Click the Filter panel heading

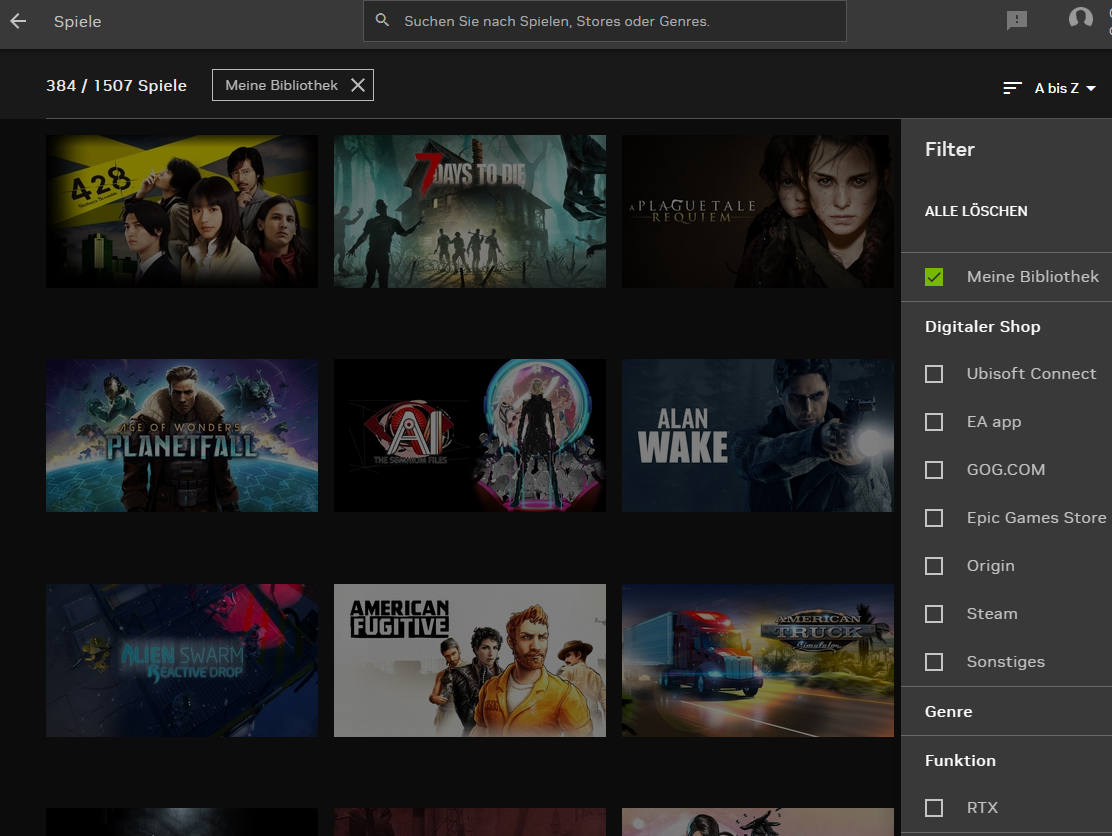pyautogui.click(x=950, y=150)
